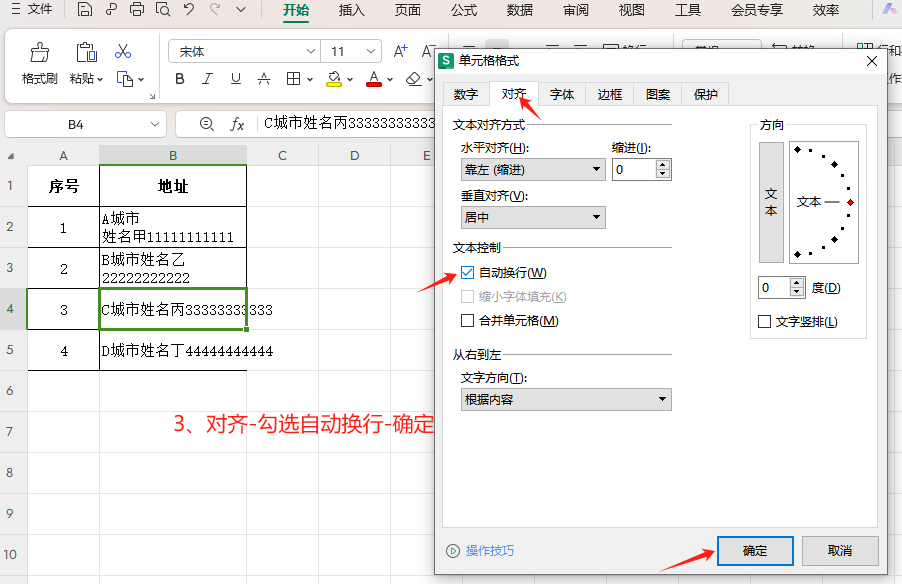Open Print Preview icon in quick access toolbar
Viewport: 902px width, 584px height.
pyautogui.click(x=163, y=9)
